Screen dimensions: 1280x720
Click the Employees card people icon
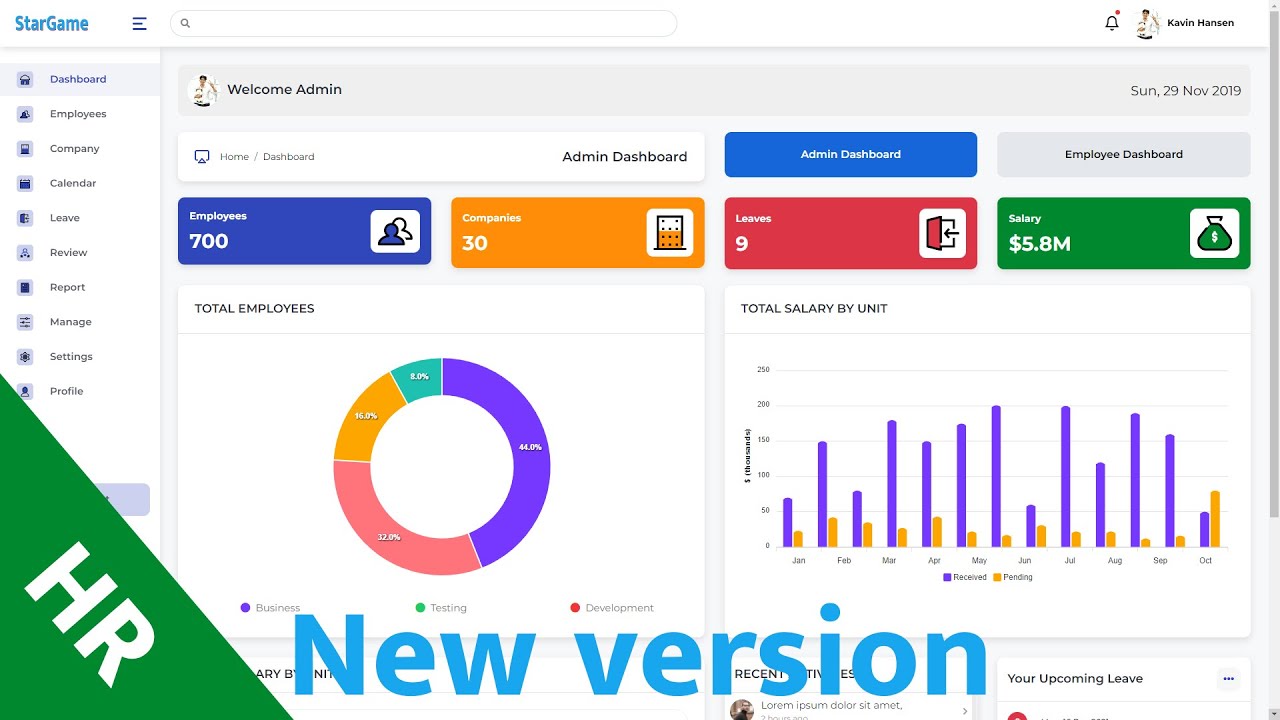pyautogui.click(x=395, y=231)
